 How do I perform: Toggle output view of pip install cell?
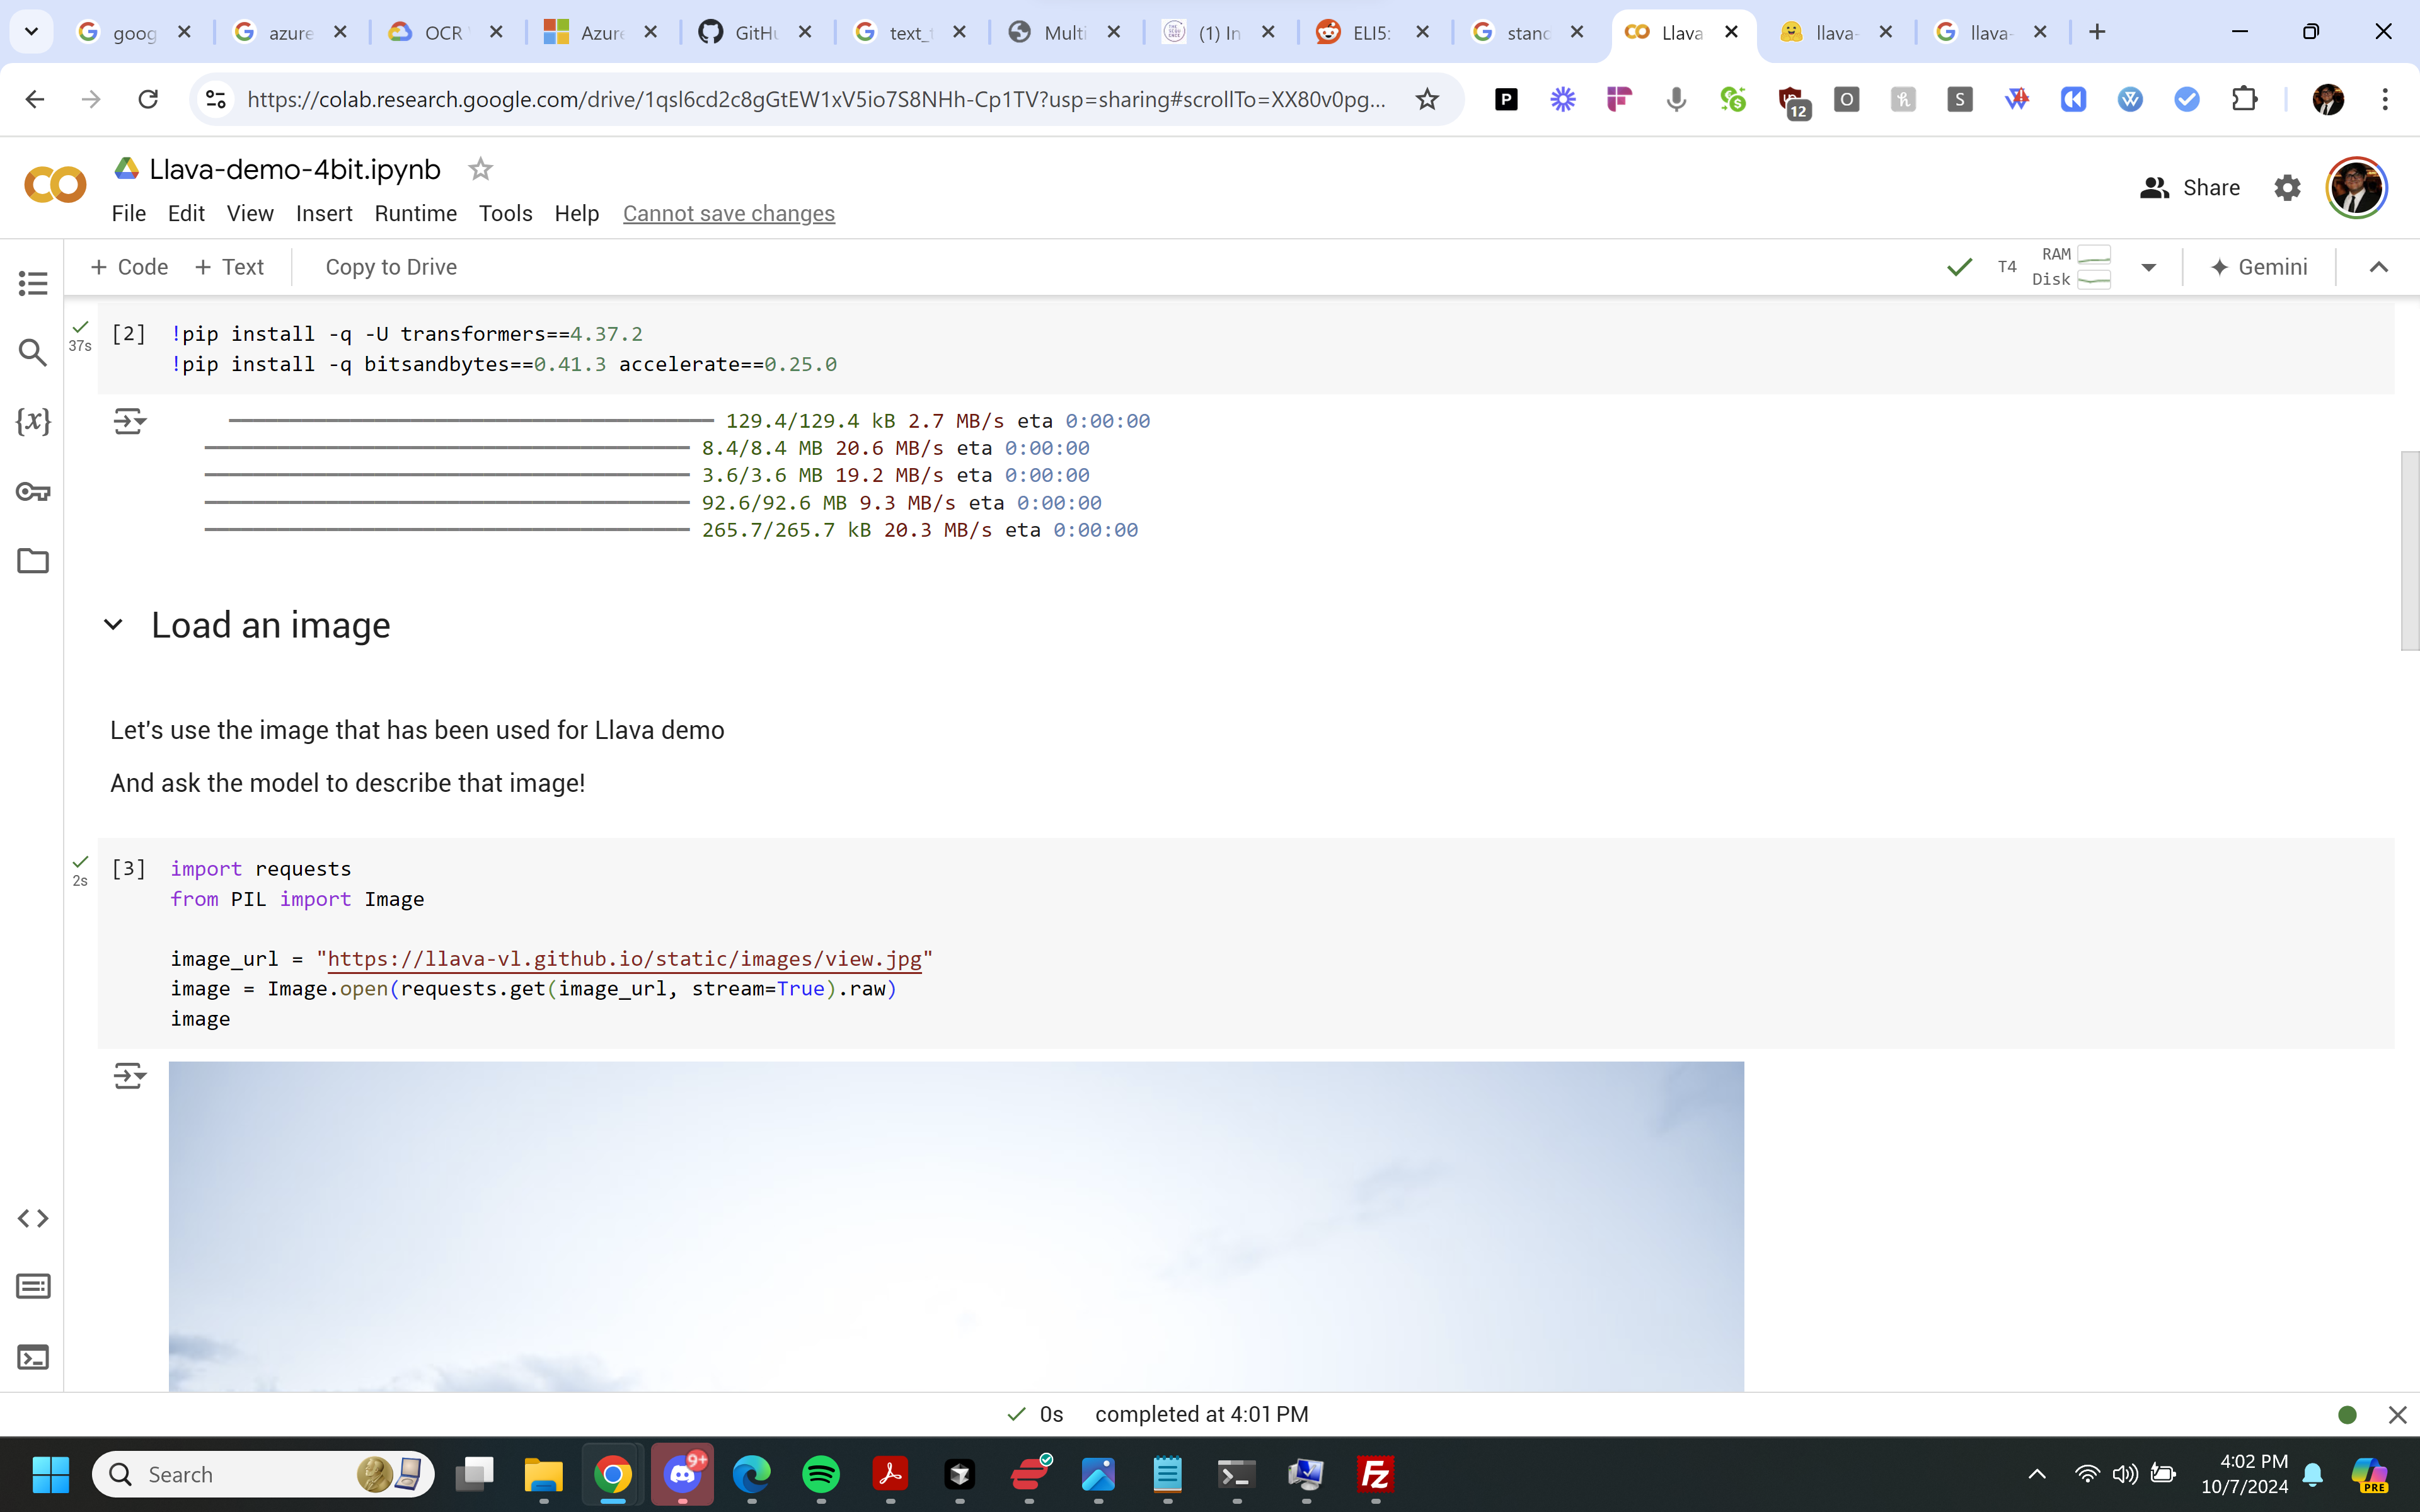129,421
